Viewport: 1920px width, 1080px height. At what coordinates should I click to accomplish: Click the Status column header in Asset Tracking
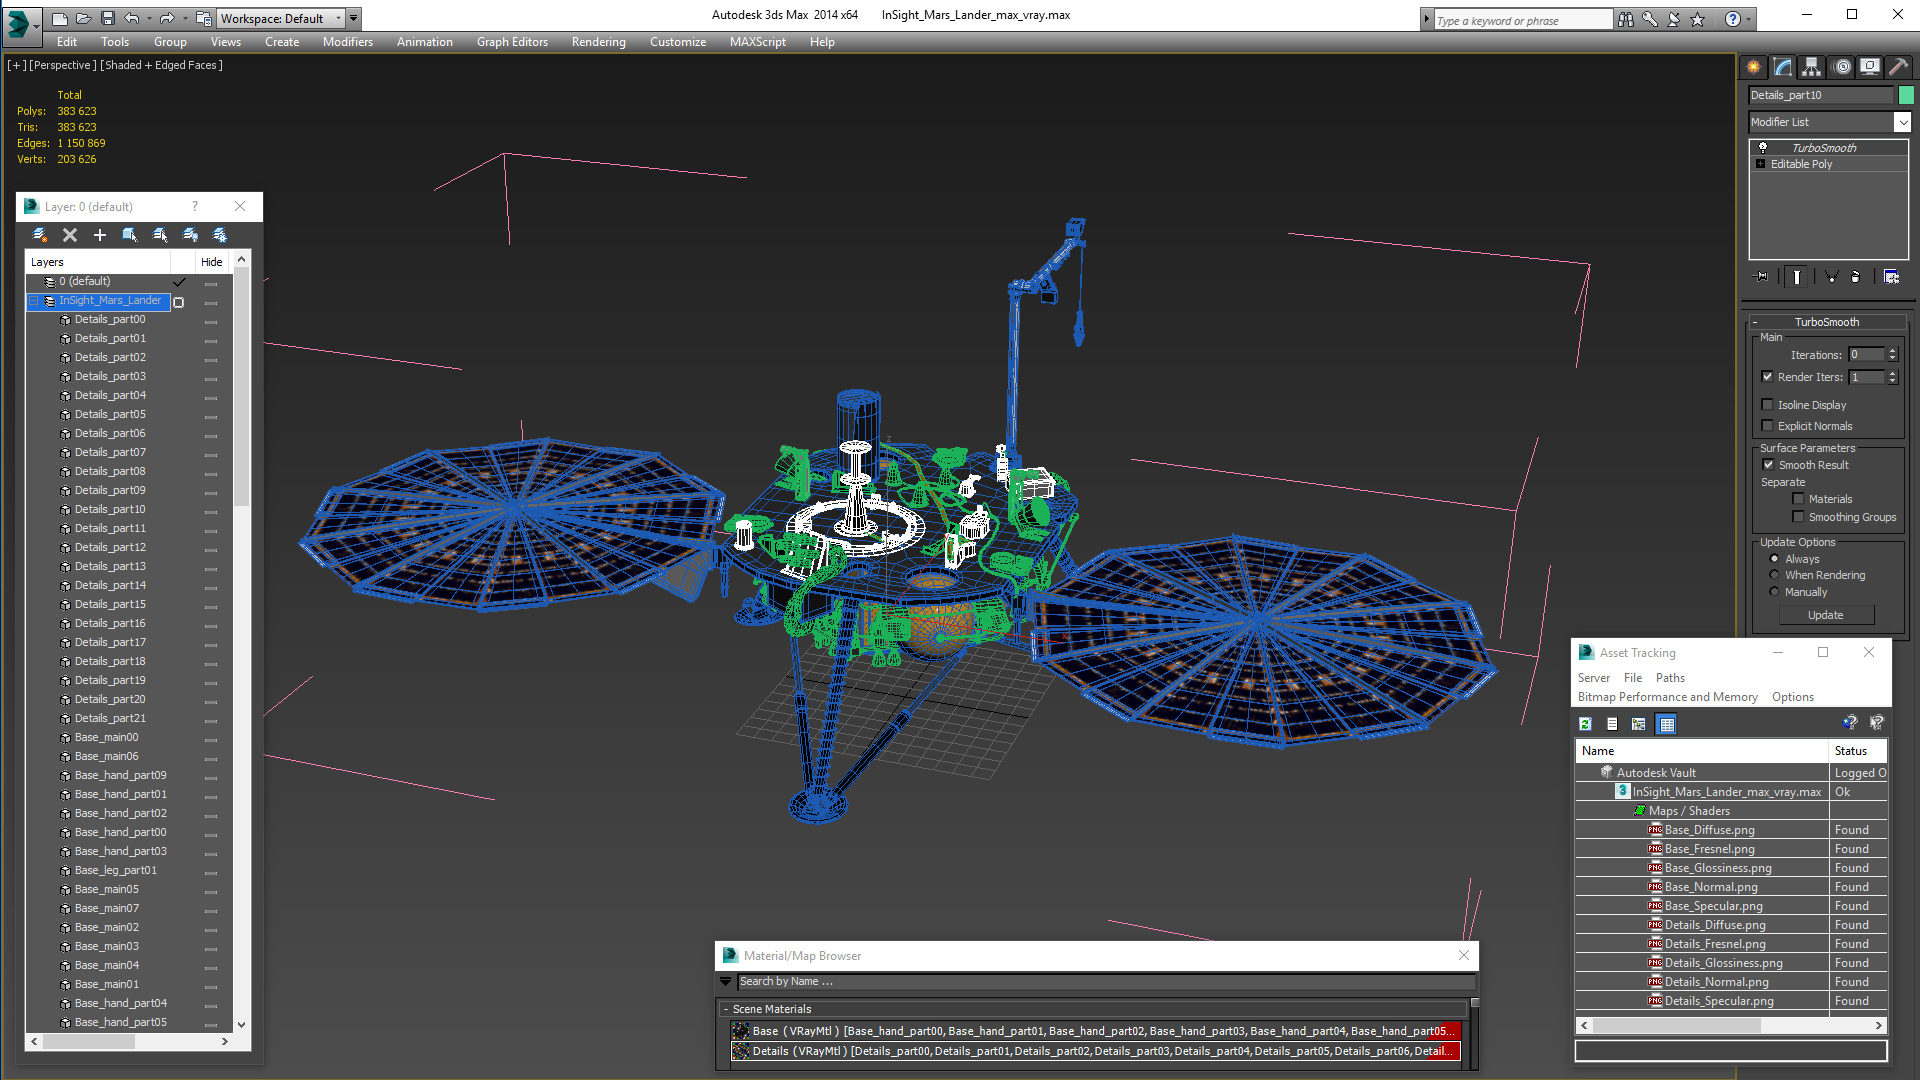click(1857, 751)
